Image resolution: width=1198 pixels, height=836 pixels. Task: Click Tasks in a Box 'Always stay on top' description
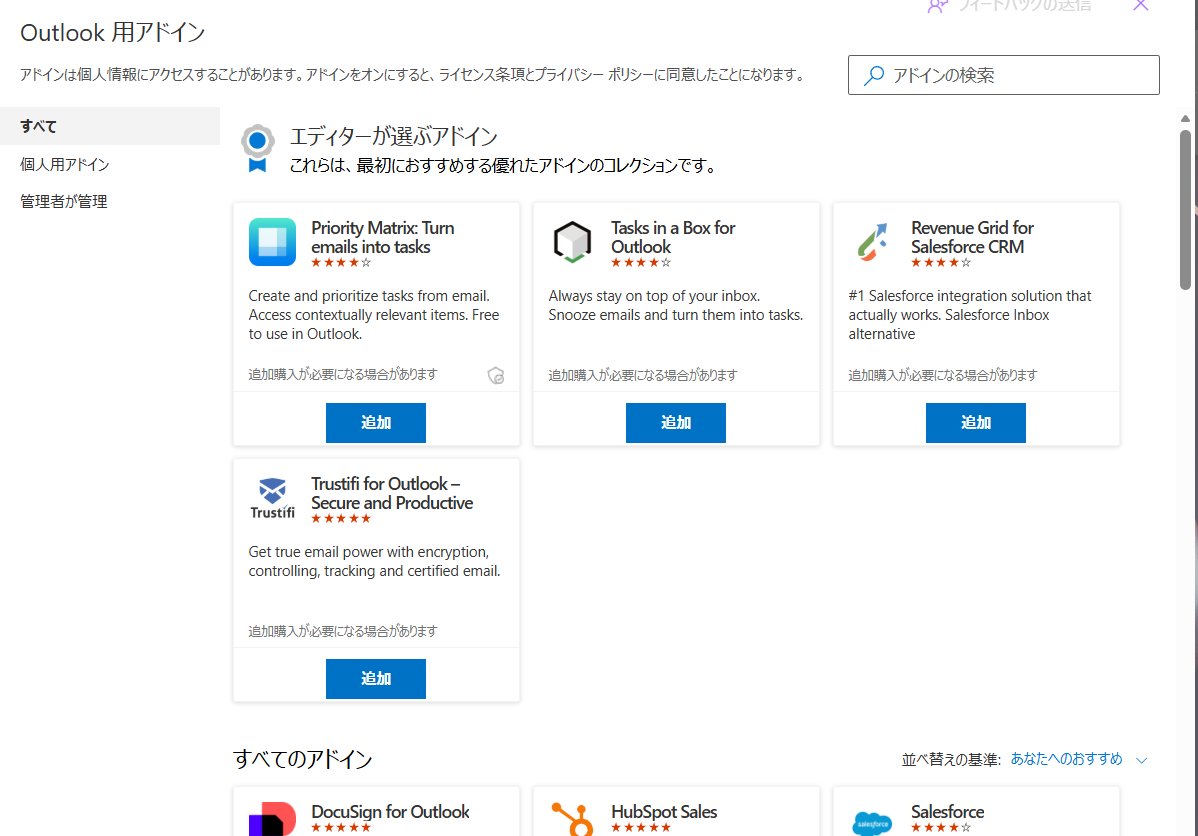pyautogui.click(x=675, y=306)
